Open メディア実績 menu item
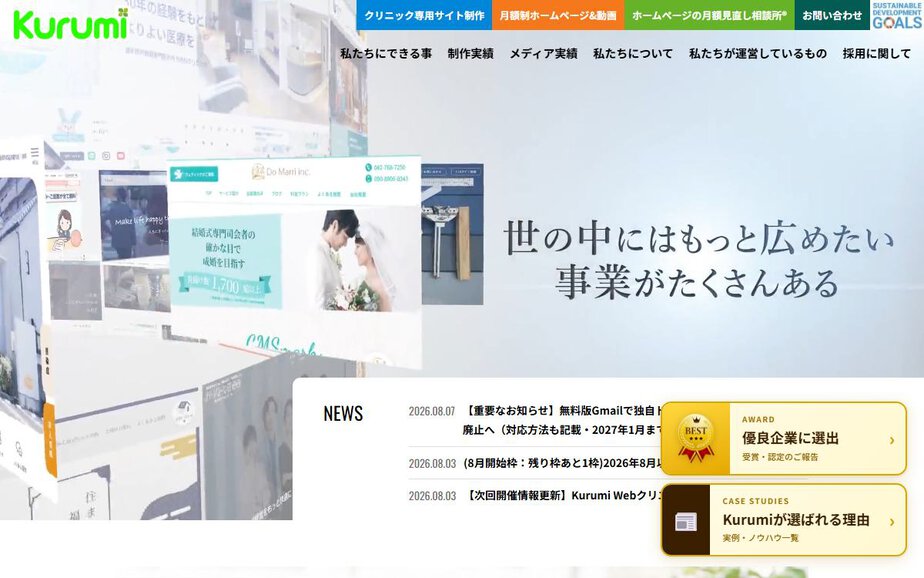924x578 pixels. pos(543,54)
